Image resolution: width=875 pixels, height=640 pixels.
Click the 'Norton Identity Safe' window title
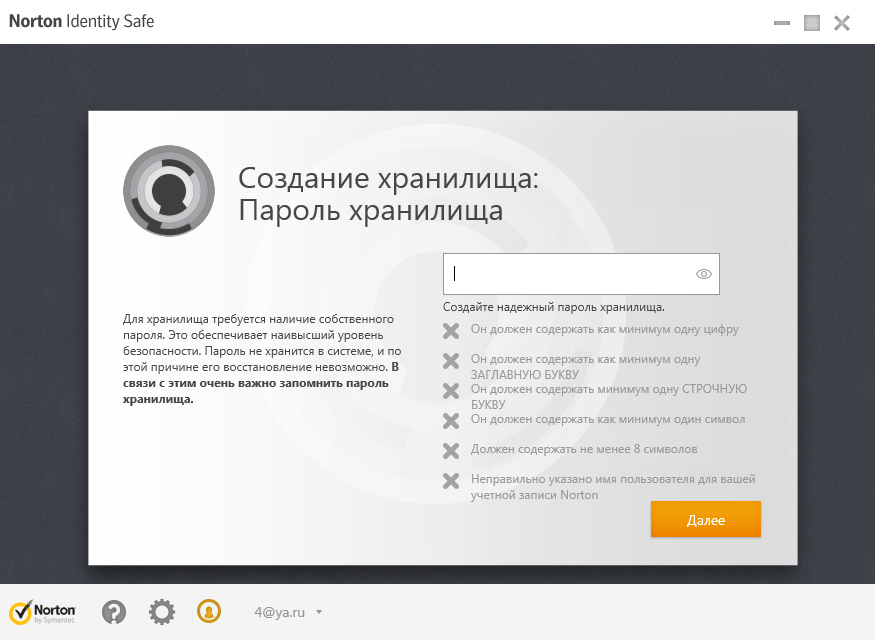(x=81, y=21)
